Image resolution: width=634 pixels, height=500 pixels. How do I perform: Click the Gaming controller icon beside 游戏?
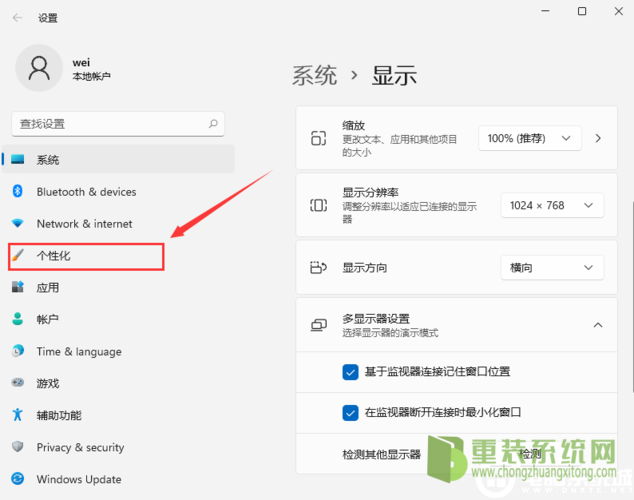[x=18, y=382]
